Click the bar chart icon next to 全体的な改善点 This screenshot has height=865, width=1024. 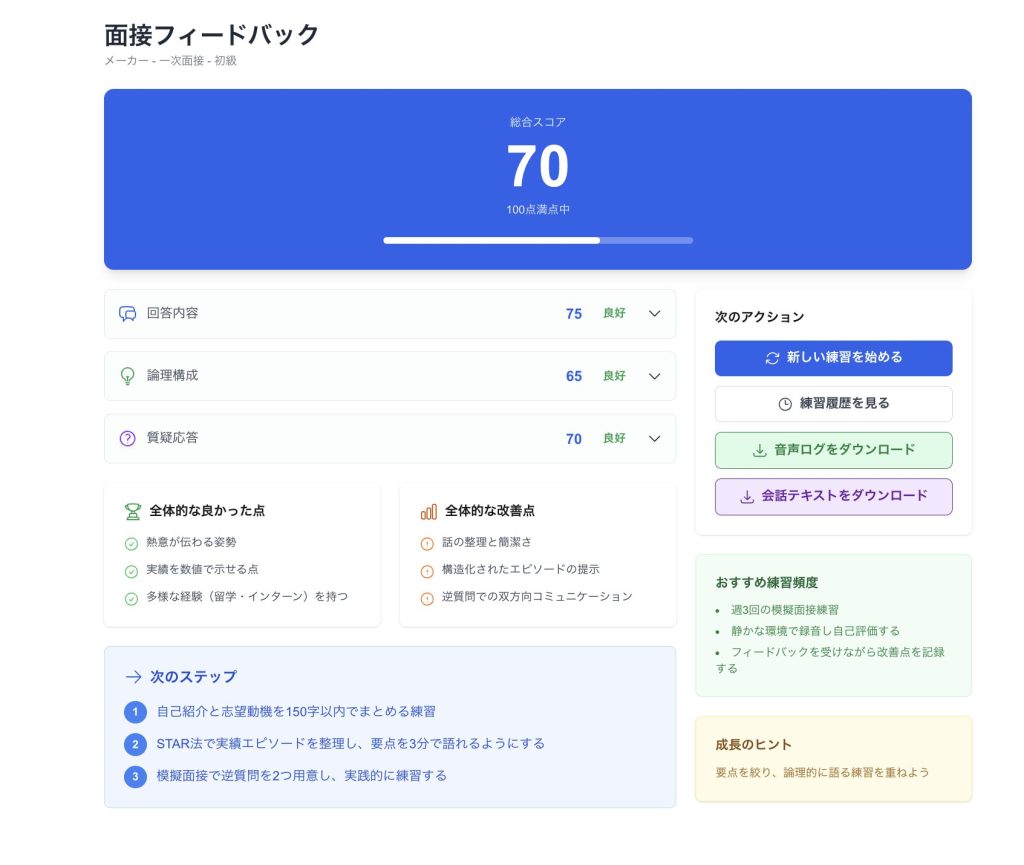pyautogui.click(x=429, y=511)
